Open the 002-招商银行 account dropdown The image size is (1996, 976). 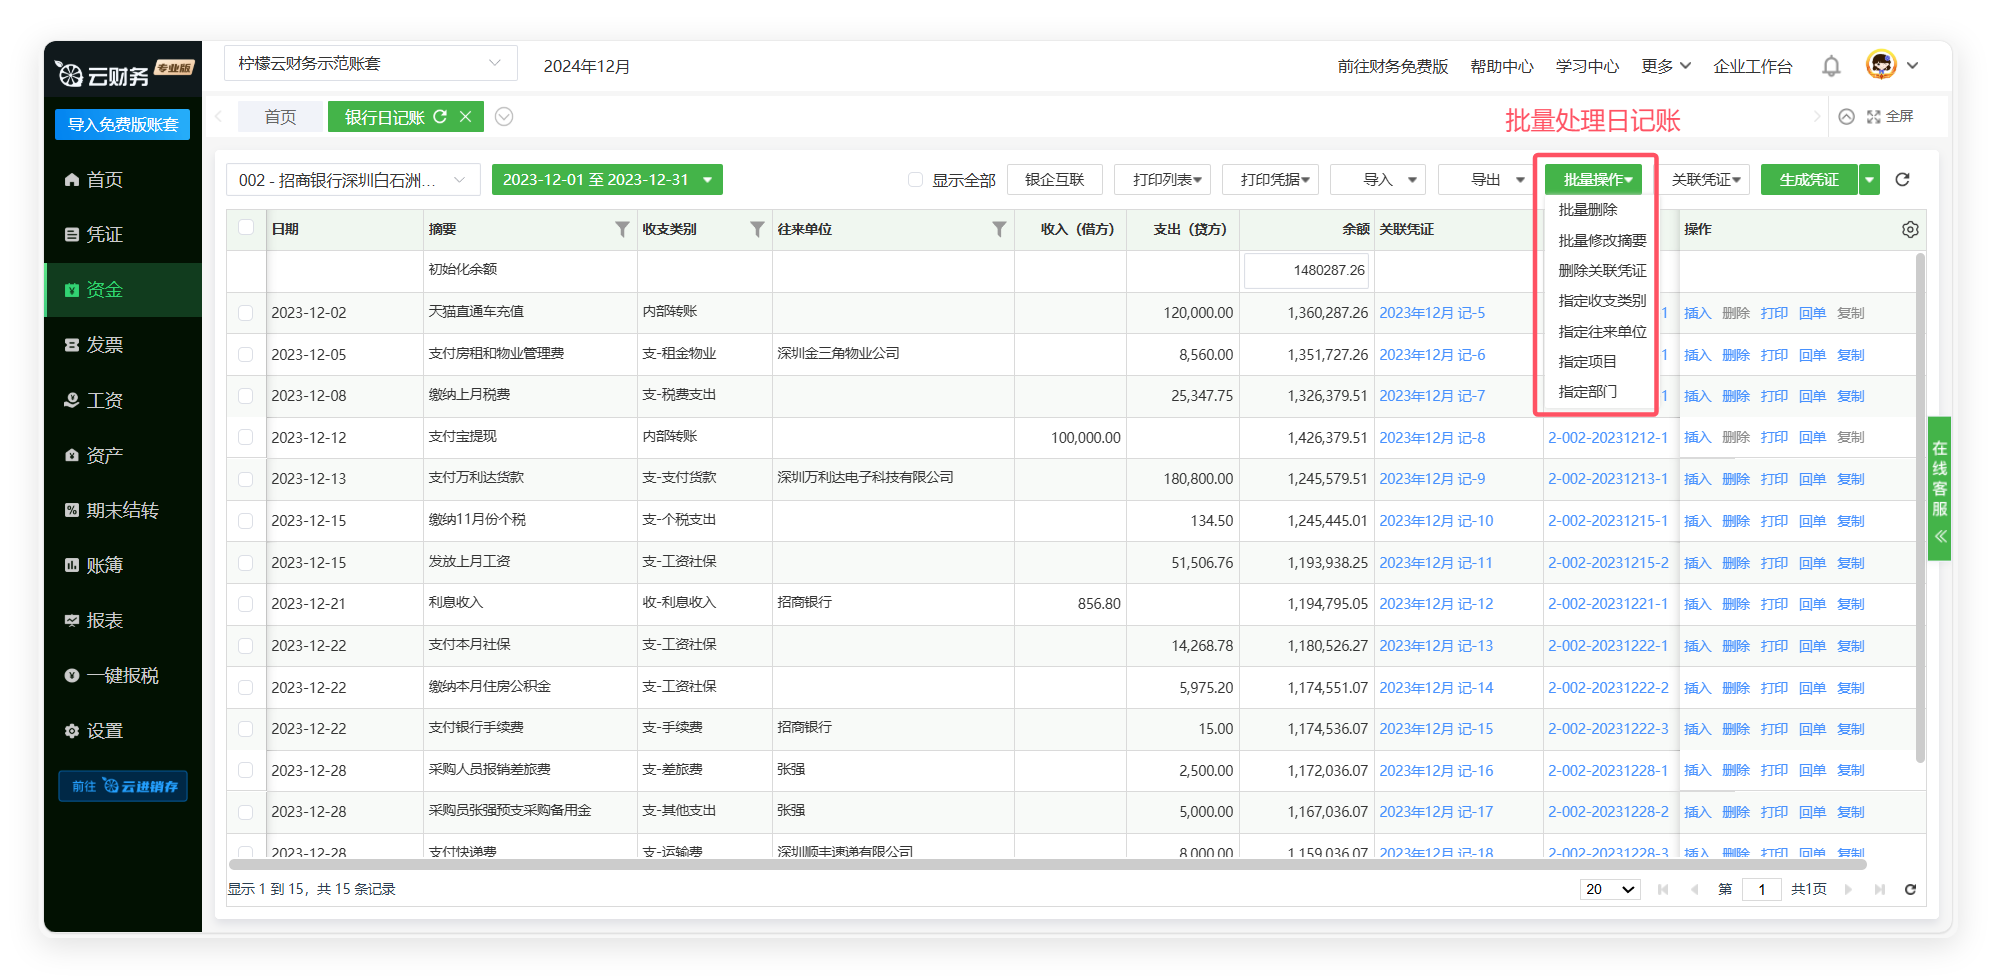353,180
